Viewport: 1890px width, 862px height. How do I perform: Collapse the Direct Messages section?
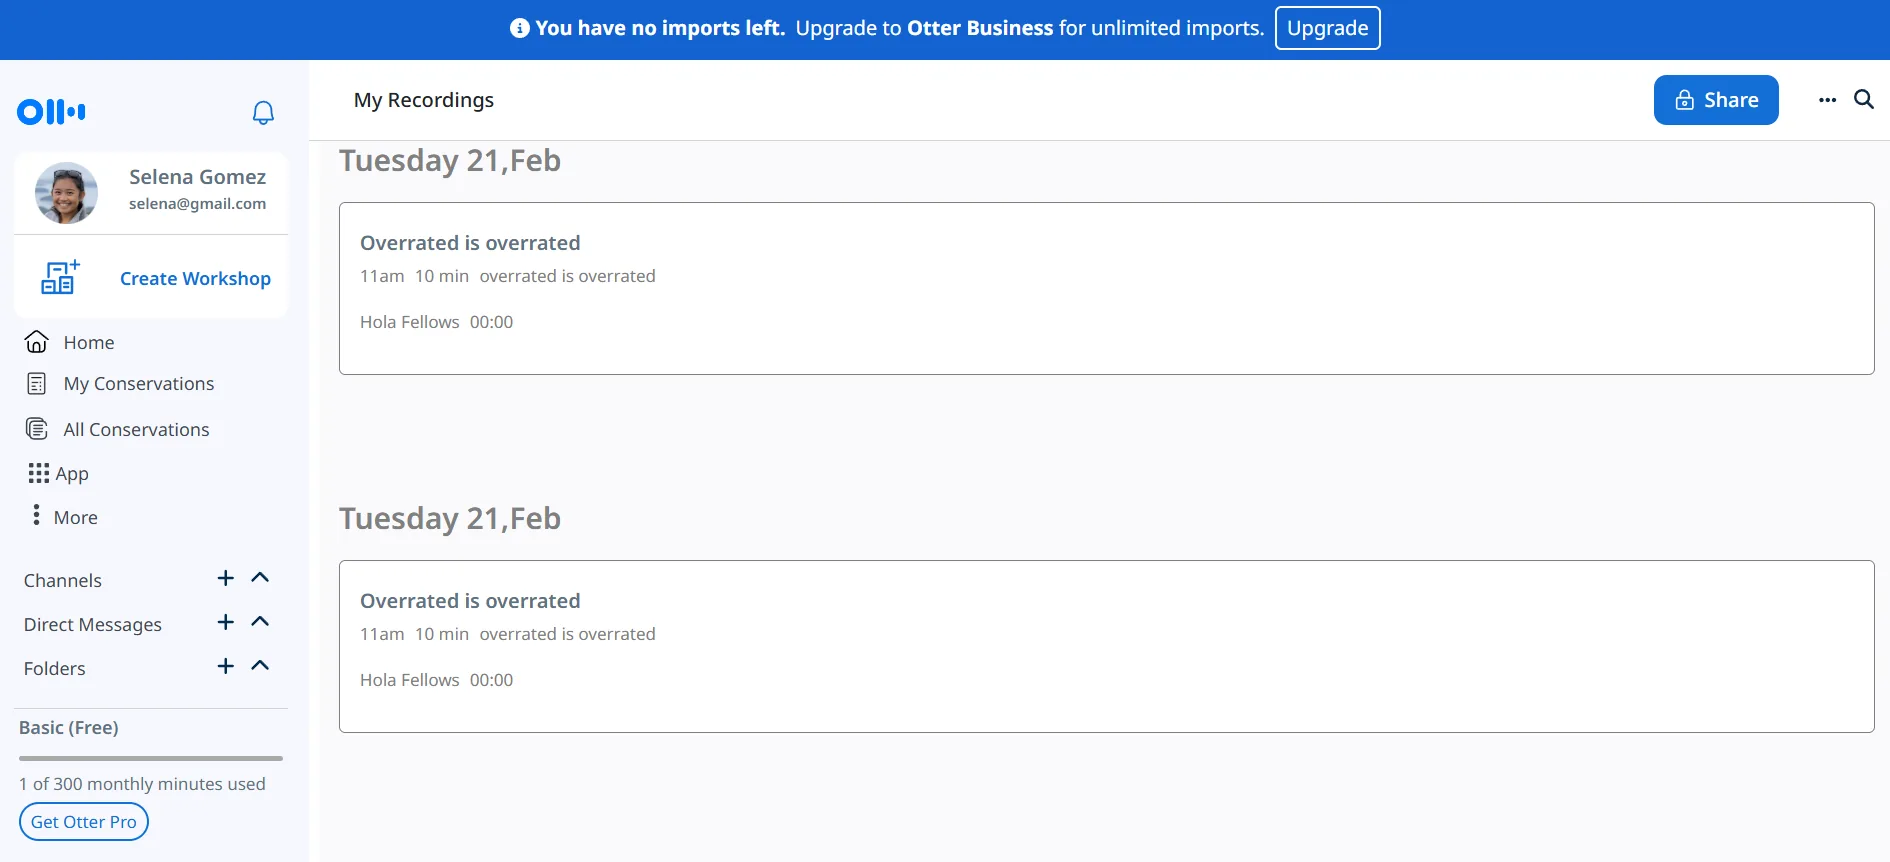[260, 622]
